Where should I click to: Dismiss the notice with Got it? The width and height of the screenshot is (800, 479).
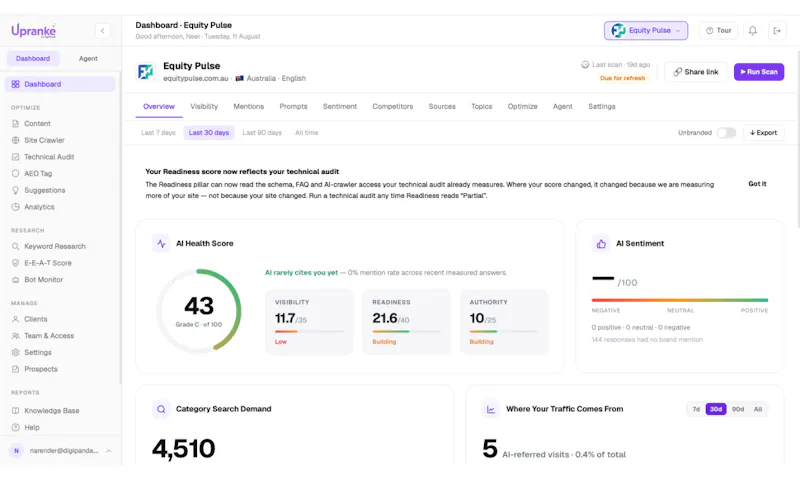click(x=757, y=184)
